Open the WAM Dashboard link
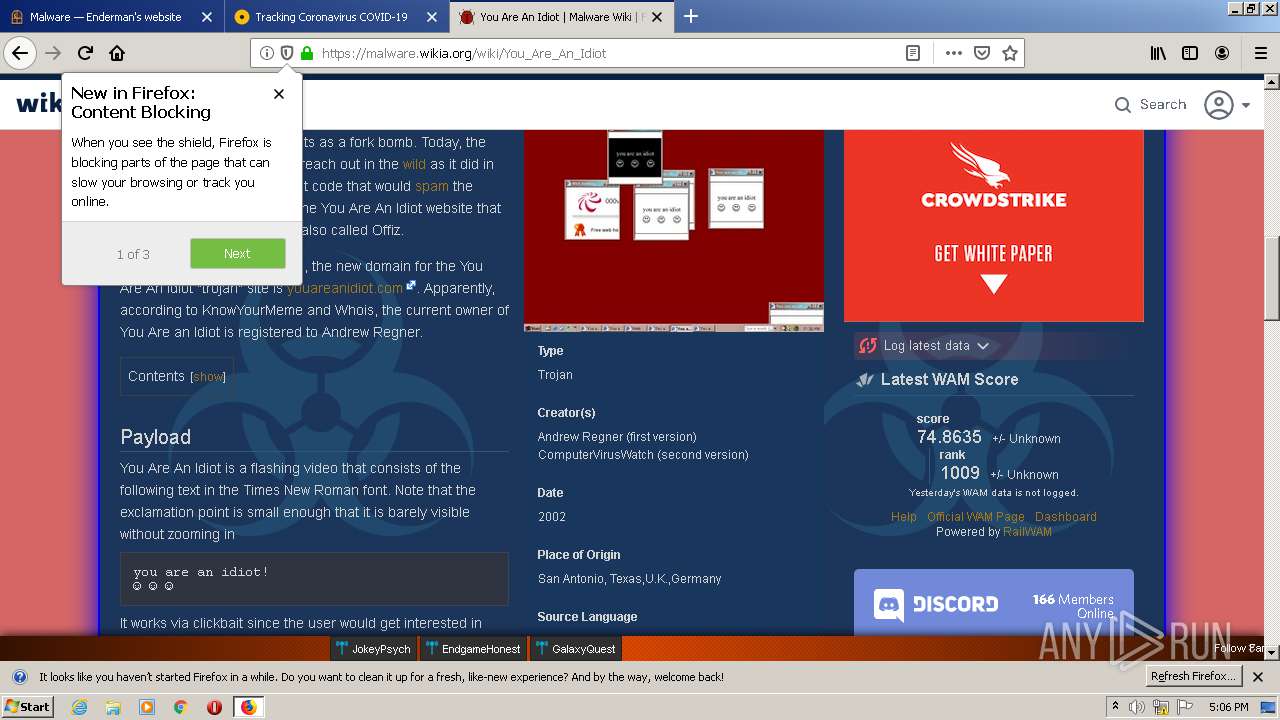The width and height of the screenshot is (1280, 720). point(1066,517)
